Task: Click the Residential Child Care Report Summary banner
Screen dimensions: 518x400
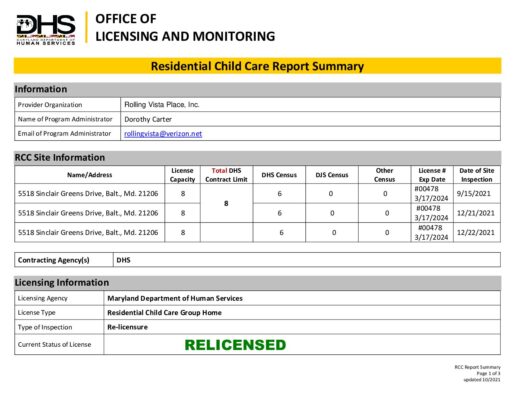Action: click(257, 66)
